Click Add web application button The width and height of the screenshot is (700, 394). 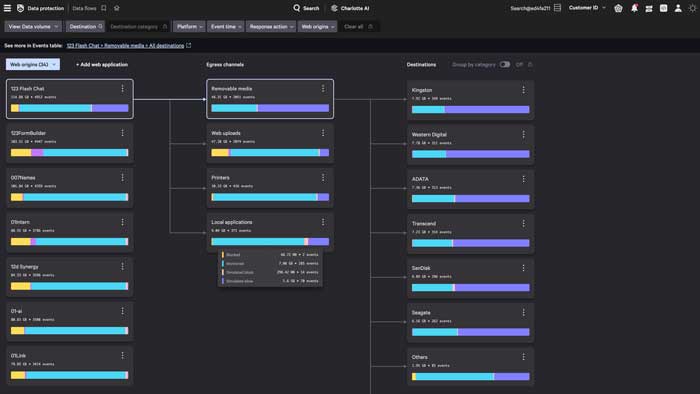(102, 64)
